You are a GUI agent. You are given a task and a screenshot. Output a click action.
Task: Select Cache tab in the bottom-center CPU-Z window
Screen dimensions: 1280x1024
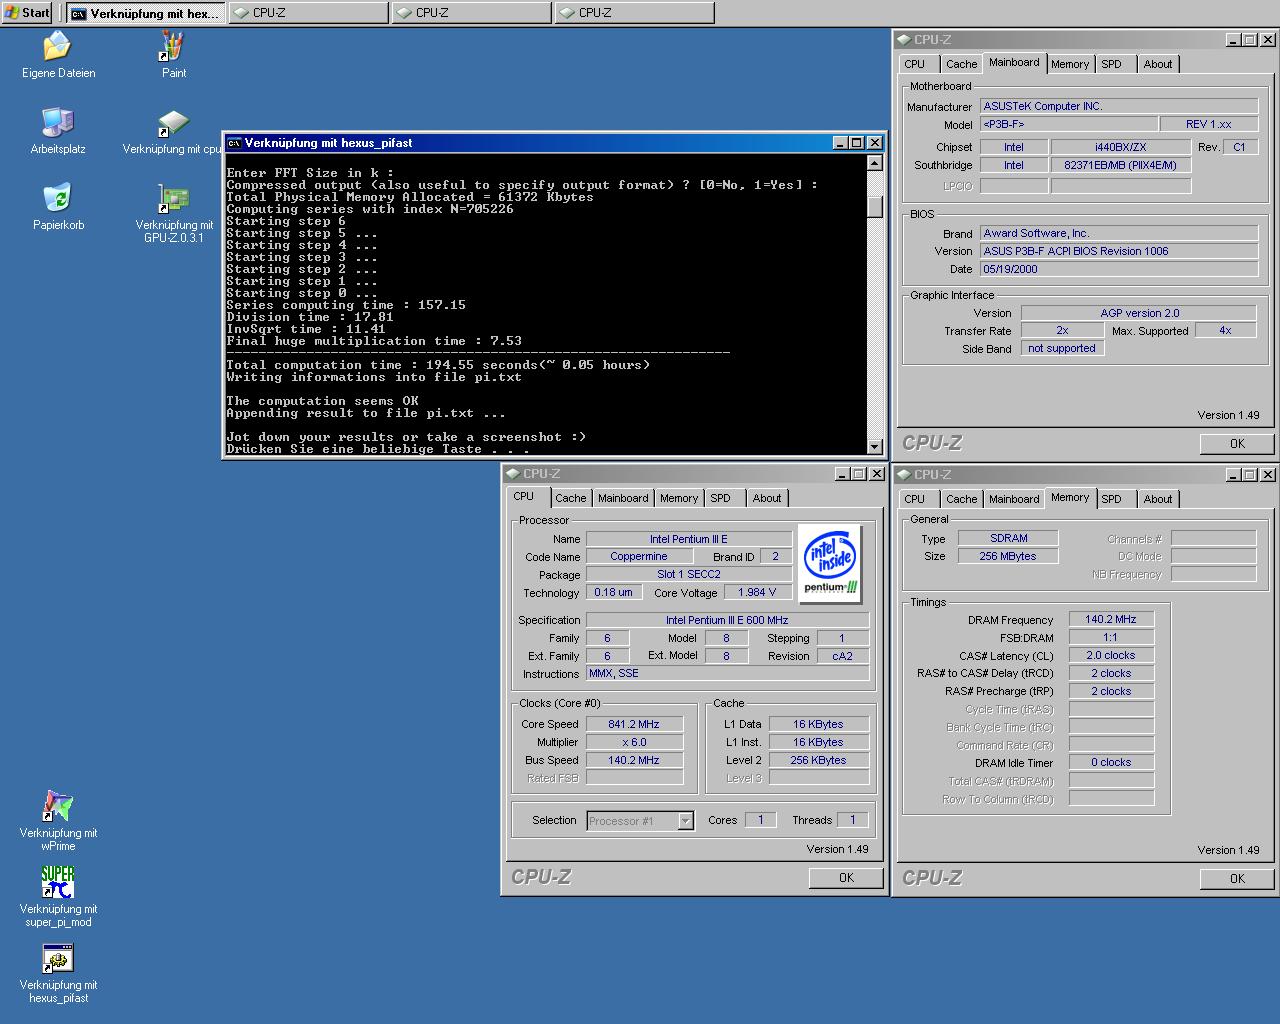pyautogui.click(x=570, y=498)
